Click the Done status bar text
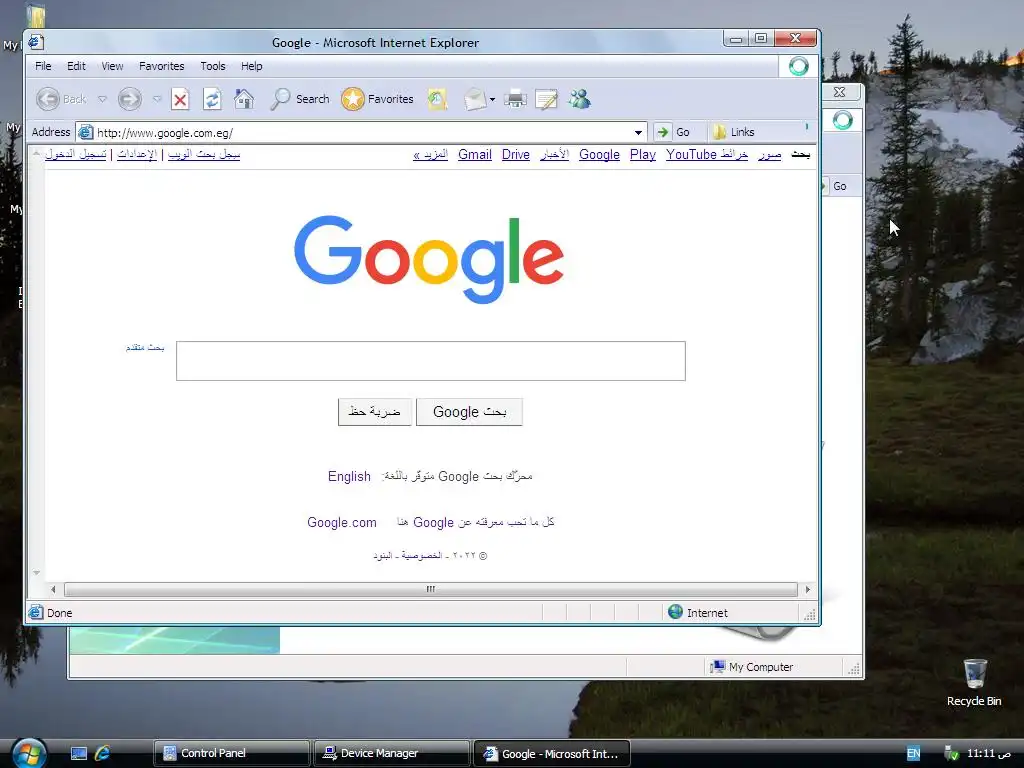 (x=59, y=613)
